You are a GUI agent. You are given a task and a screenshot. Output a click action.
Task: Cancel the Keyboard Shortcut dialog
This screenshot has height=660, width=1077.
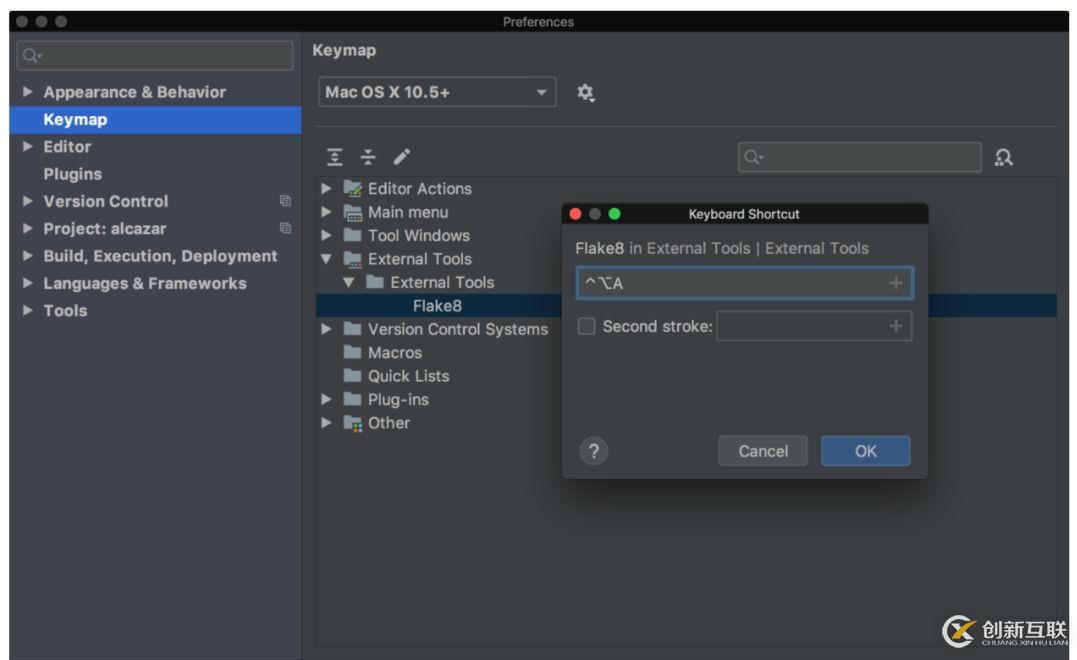(763, 451)
